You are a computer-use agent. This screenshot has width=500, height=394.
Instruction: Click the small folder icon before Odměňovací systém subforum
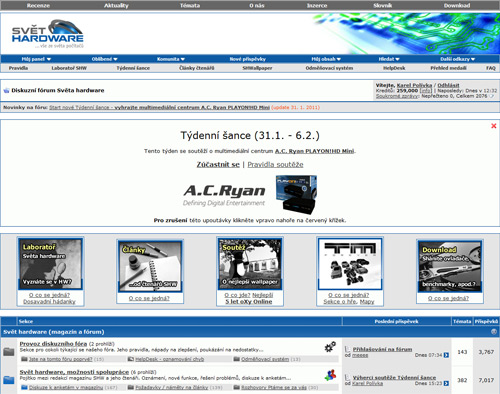pyautogui.click(x=237, y=359)
